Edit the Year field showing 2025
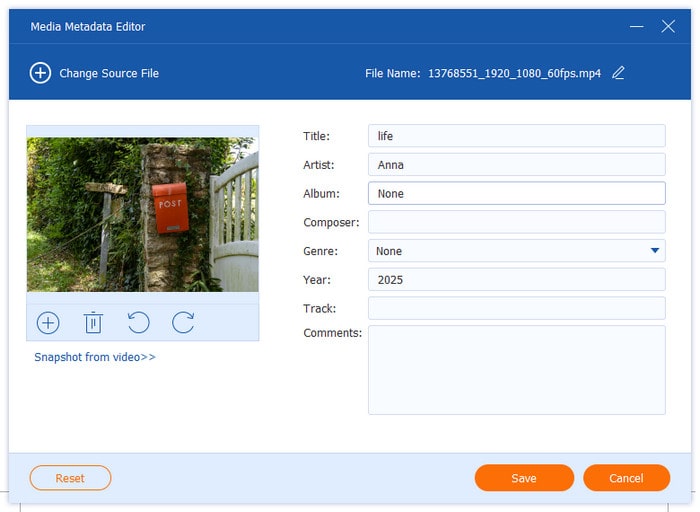The image size is (700, 512). pos(516,280)
